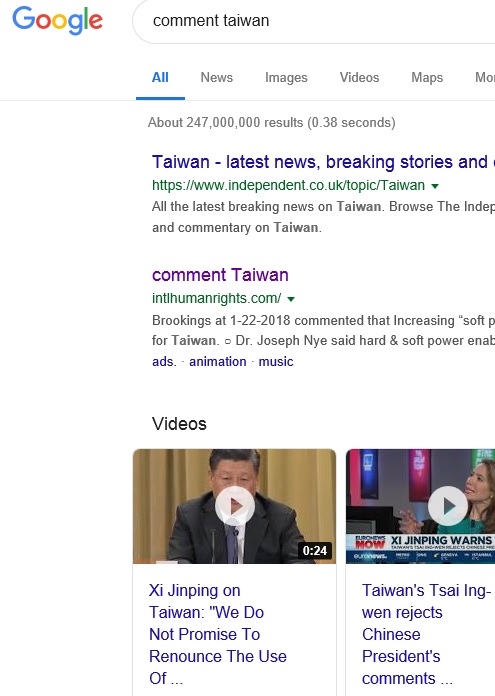Open Xi Jinping on Taiwan video title
This screenshot has height=696, width=495.
pyautogui.click(x=218, y=634)
